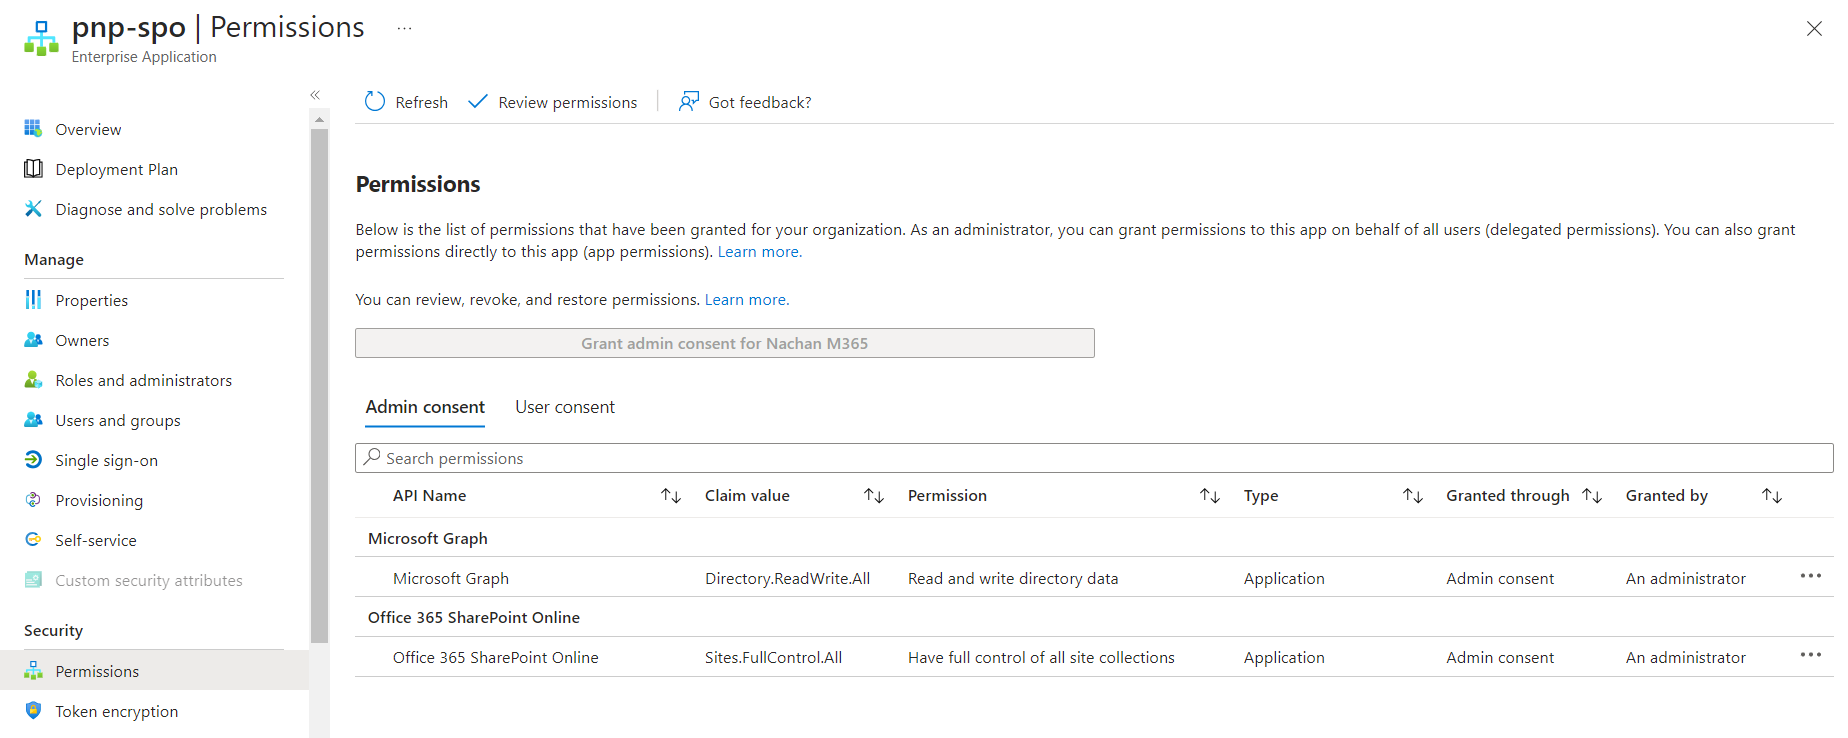Click the Token encryption shield icon
1848x738 pixels.
(x=33, y=711)
